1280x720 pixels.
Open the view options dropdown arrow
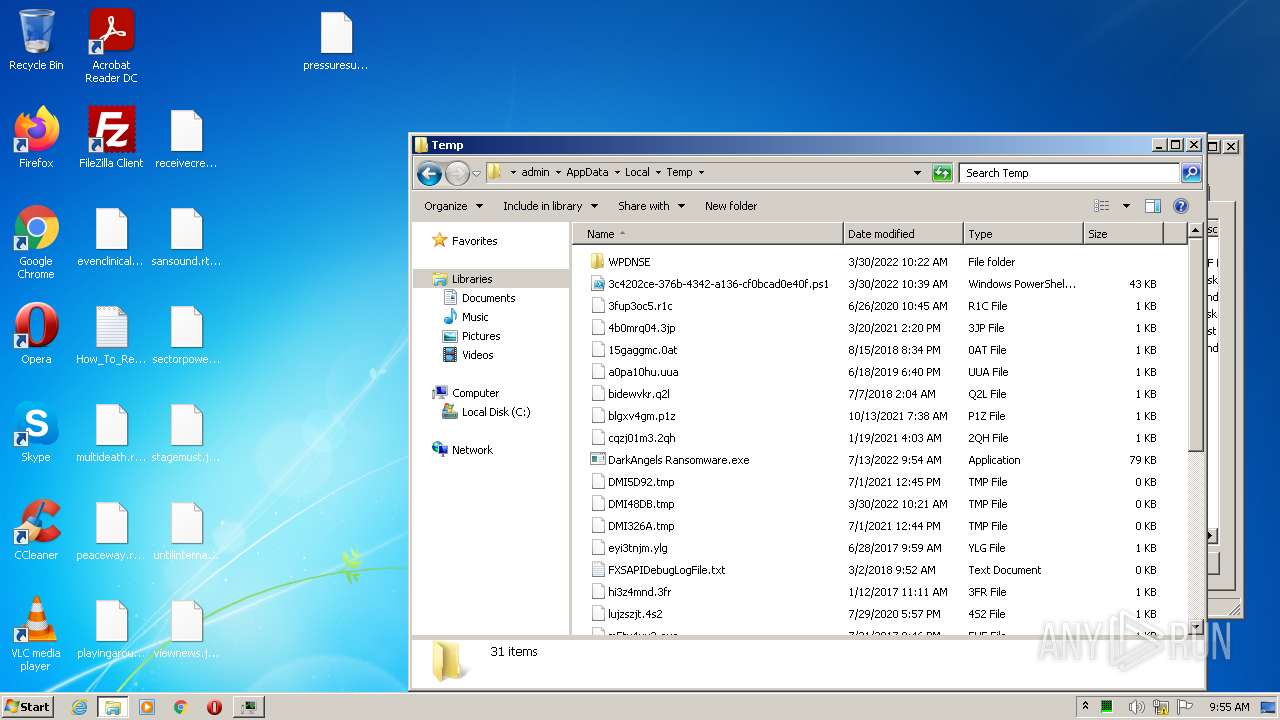point(1126,206)
